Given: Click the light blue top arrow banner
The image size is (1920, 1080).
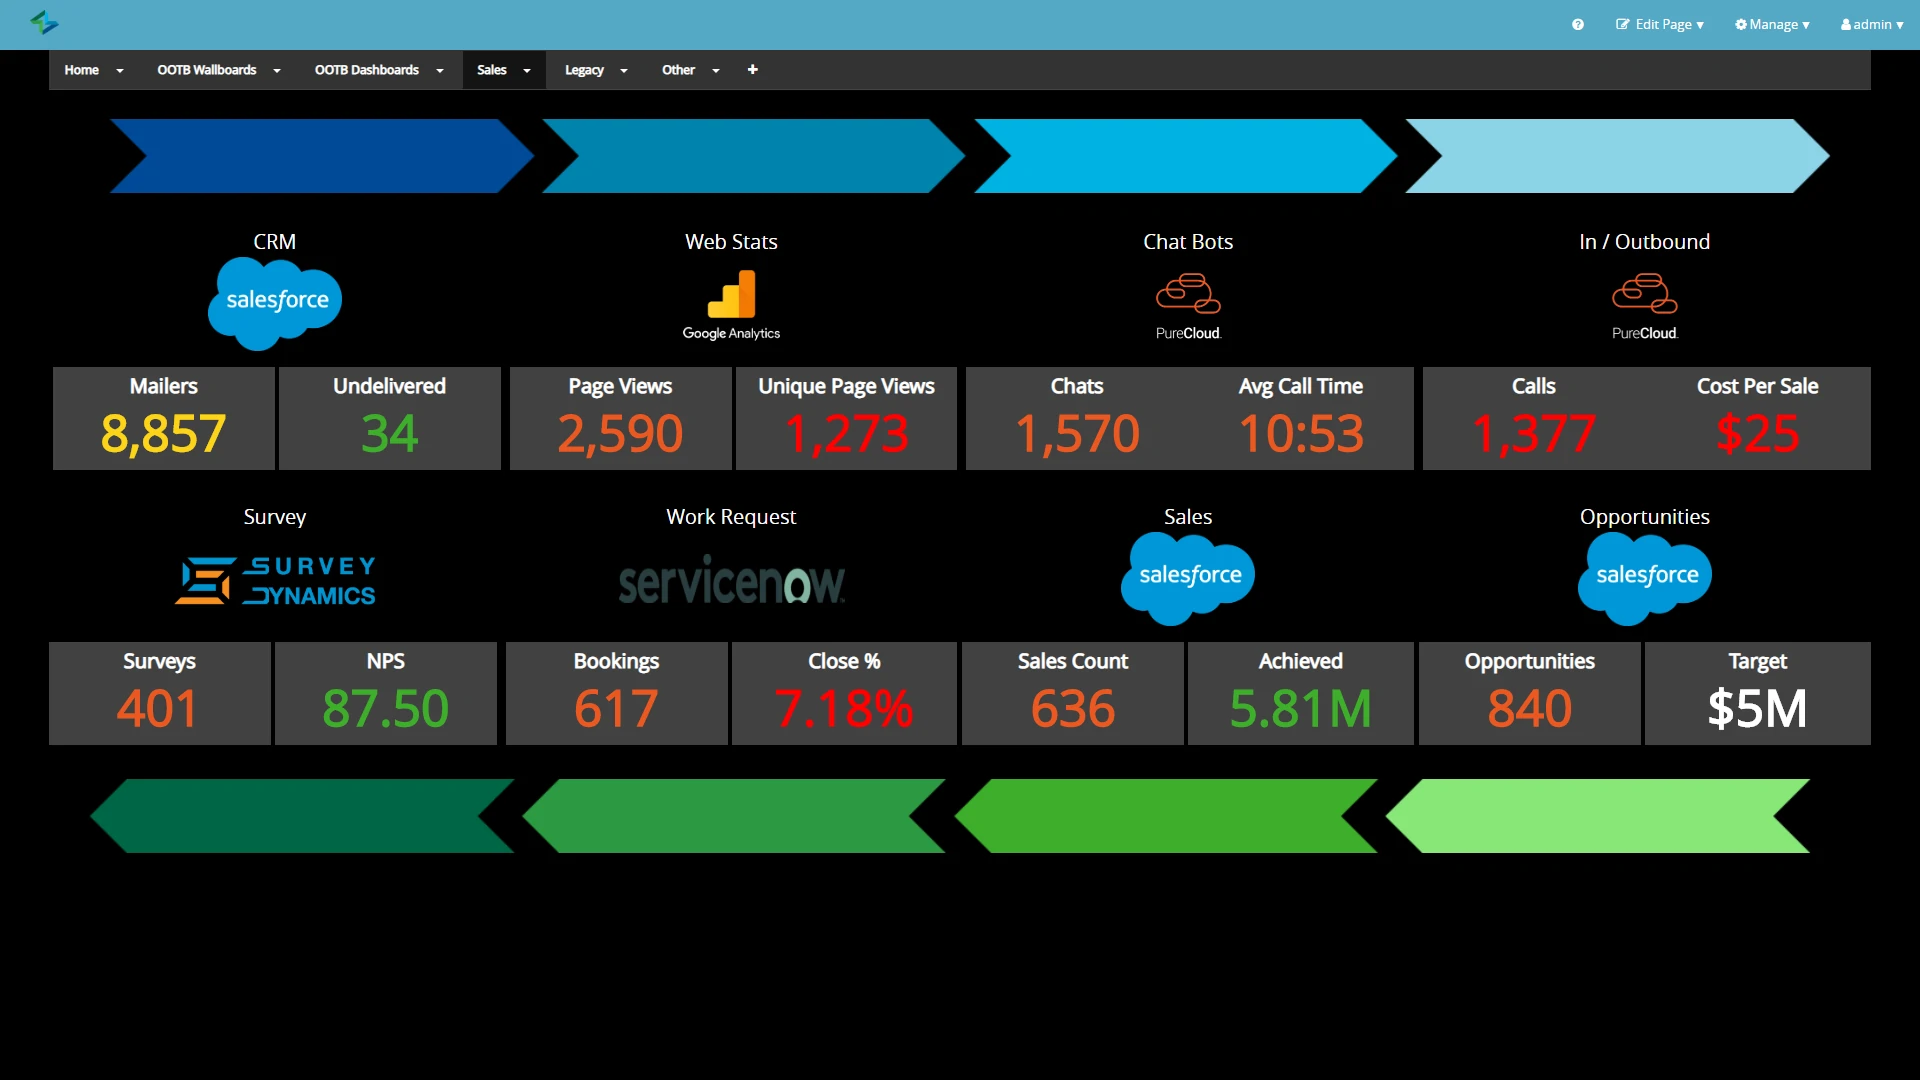Looking at the screenshot, I should 1618,156.
